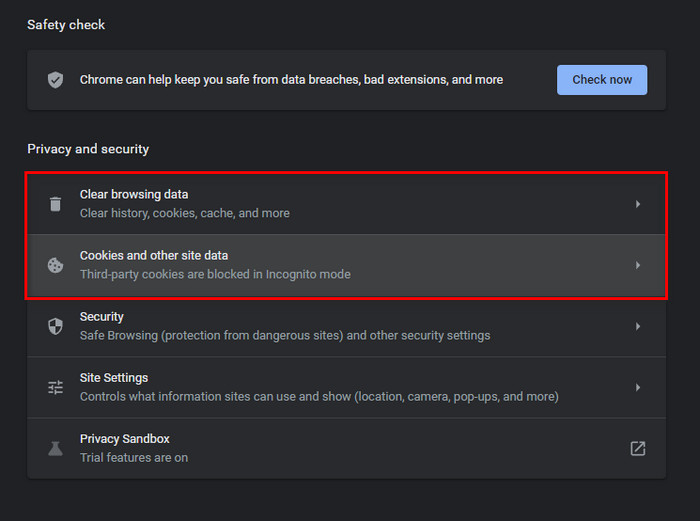Expand Clear browsing data arrow
The image size is (700, 521).
pos(638,204)
